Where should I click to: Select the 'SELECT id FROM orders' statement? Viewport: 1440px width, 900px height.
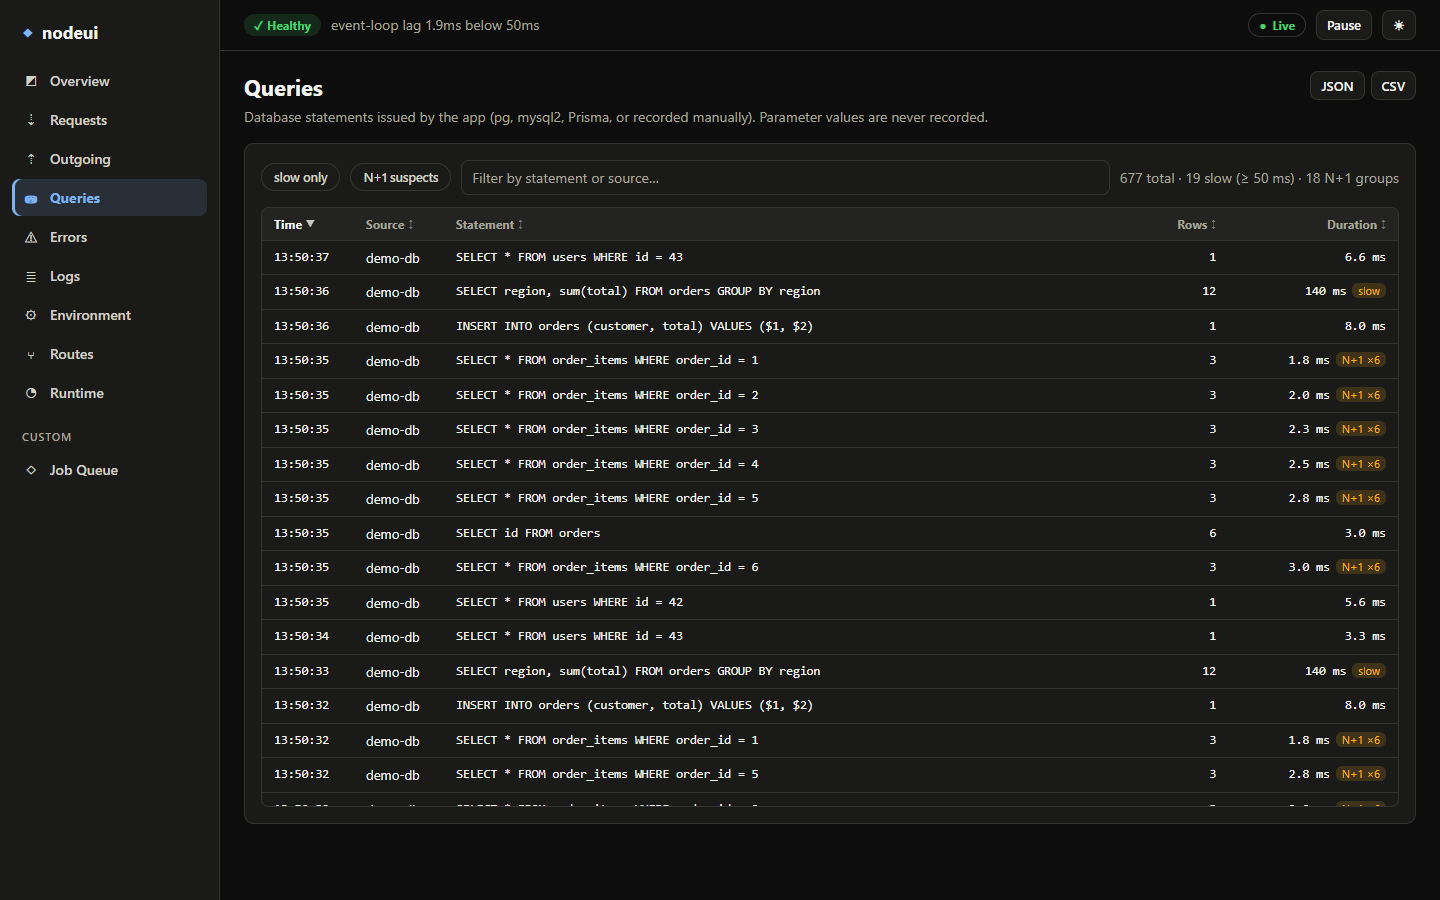(528, 533)
